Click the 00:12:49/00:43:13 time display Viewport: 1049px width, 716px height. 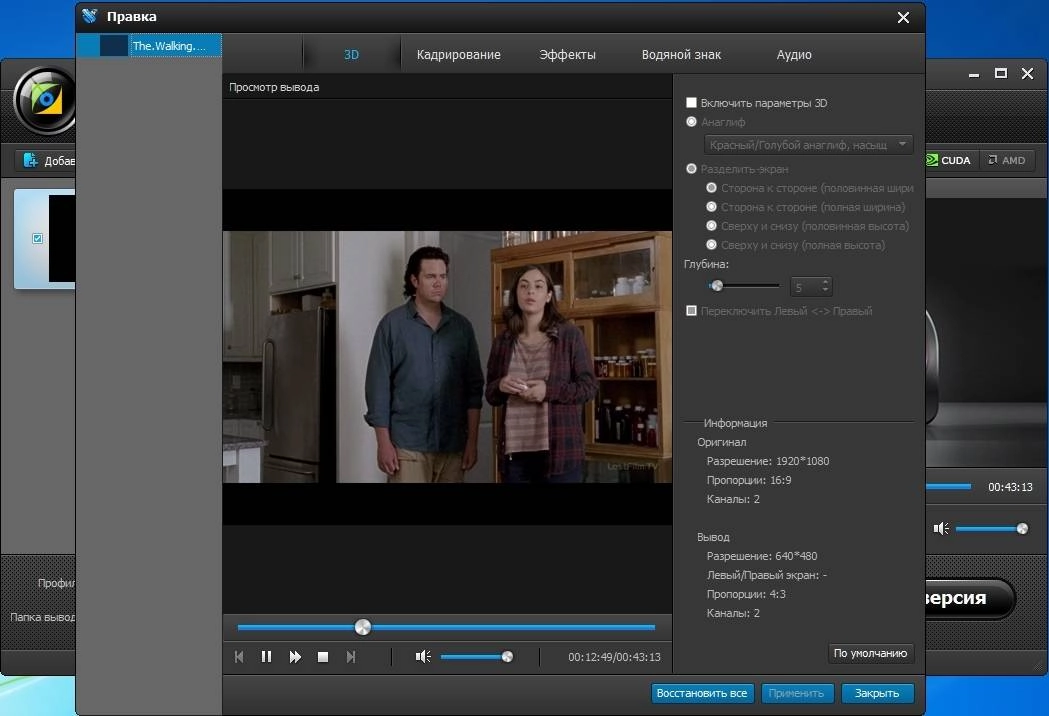tap(614, 657)
